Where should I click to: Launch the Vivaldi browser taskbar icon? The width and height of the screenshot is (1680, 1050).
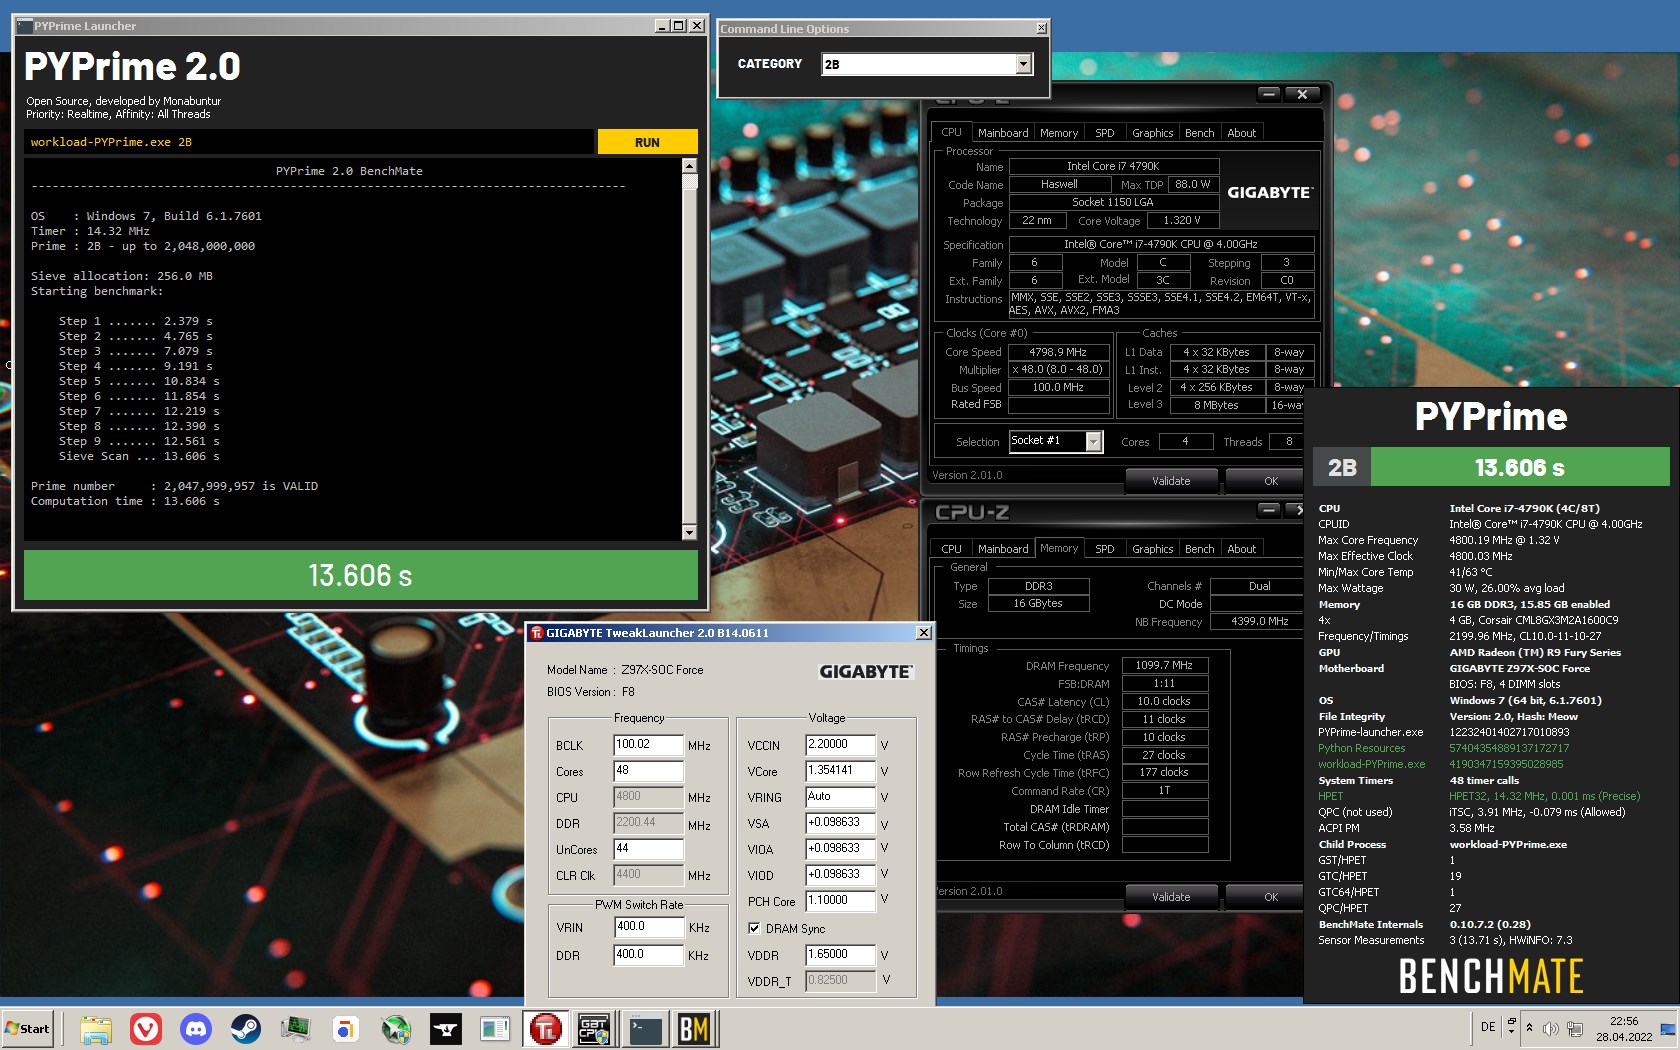pos(145,1029)
